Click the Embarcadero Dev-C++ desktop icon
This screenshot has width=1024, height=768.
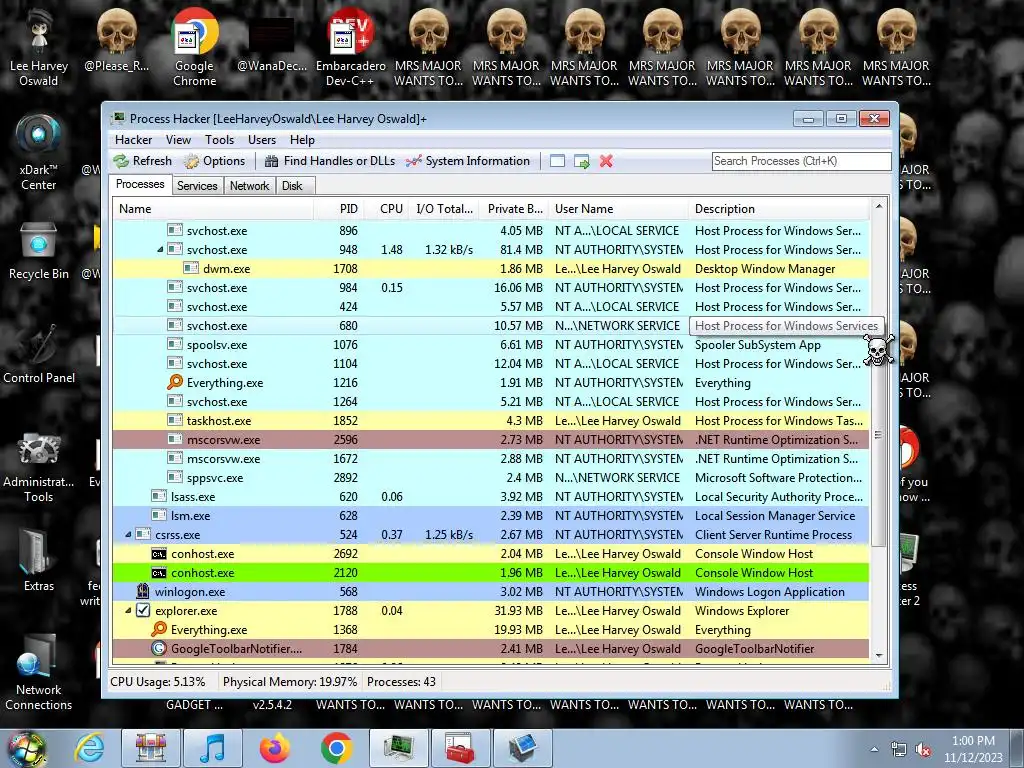pyautogui.click(x=350, y=47)
